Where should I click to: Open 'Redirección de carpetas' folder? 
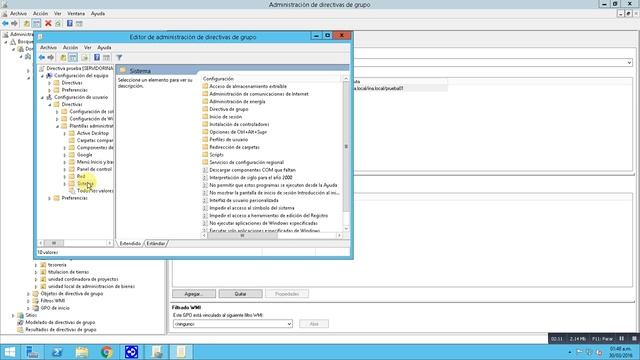click(x=234, y=147)
